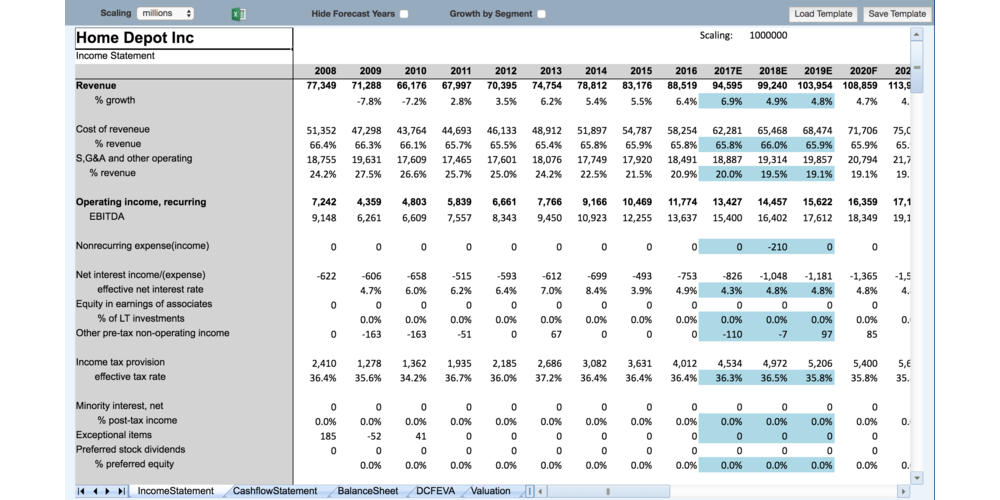The image size is (1000, 500).
Task: Click the vertical scrollbar up arrow
Action: pos(917,34)
